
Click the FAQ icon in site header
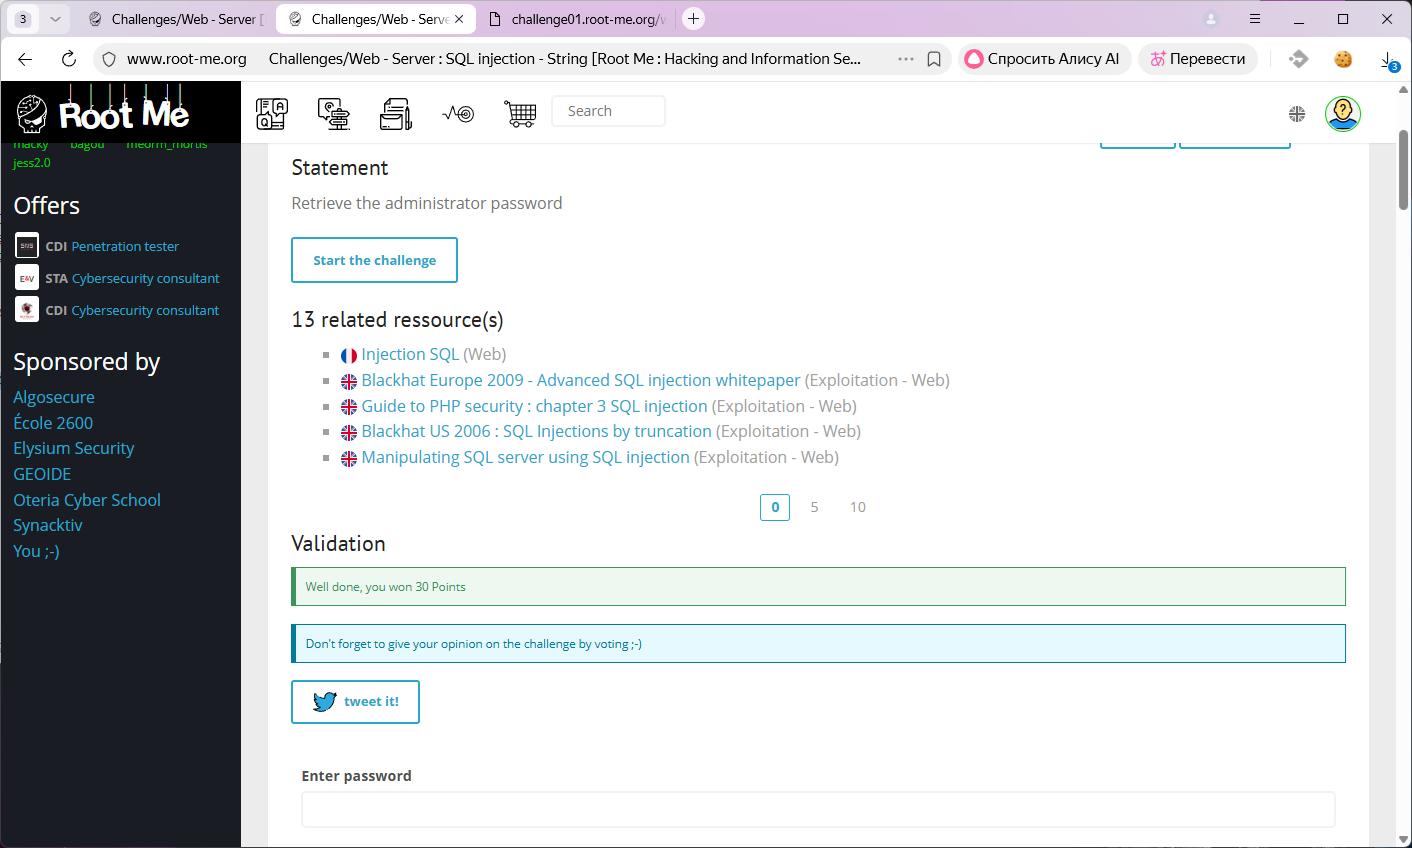(271, 114)
